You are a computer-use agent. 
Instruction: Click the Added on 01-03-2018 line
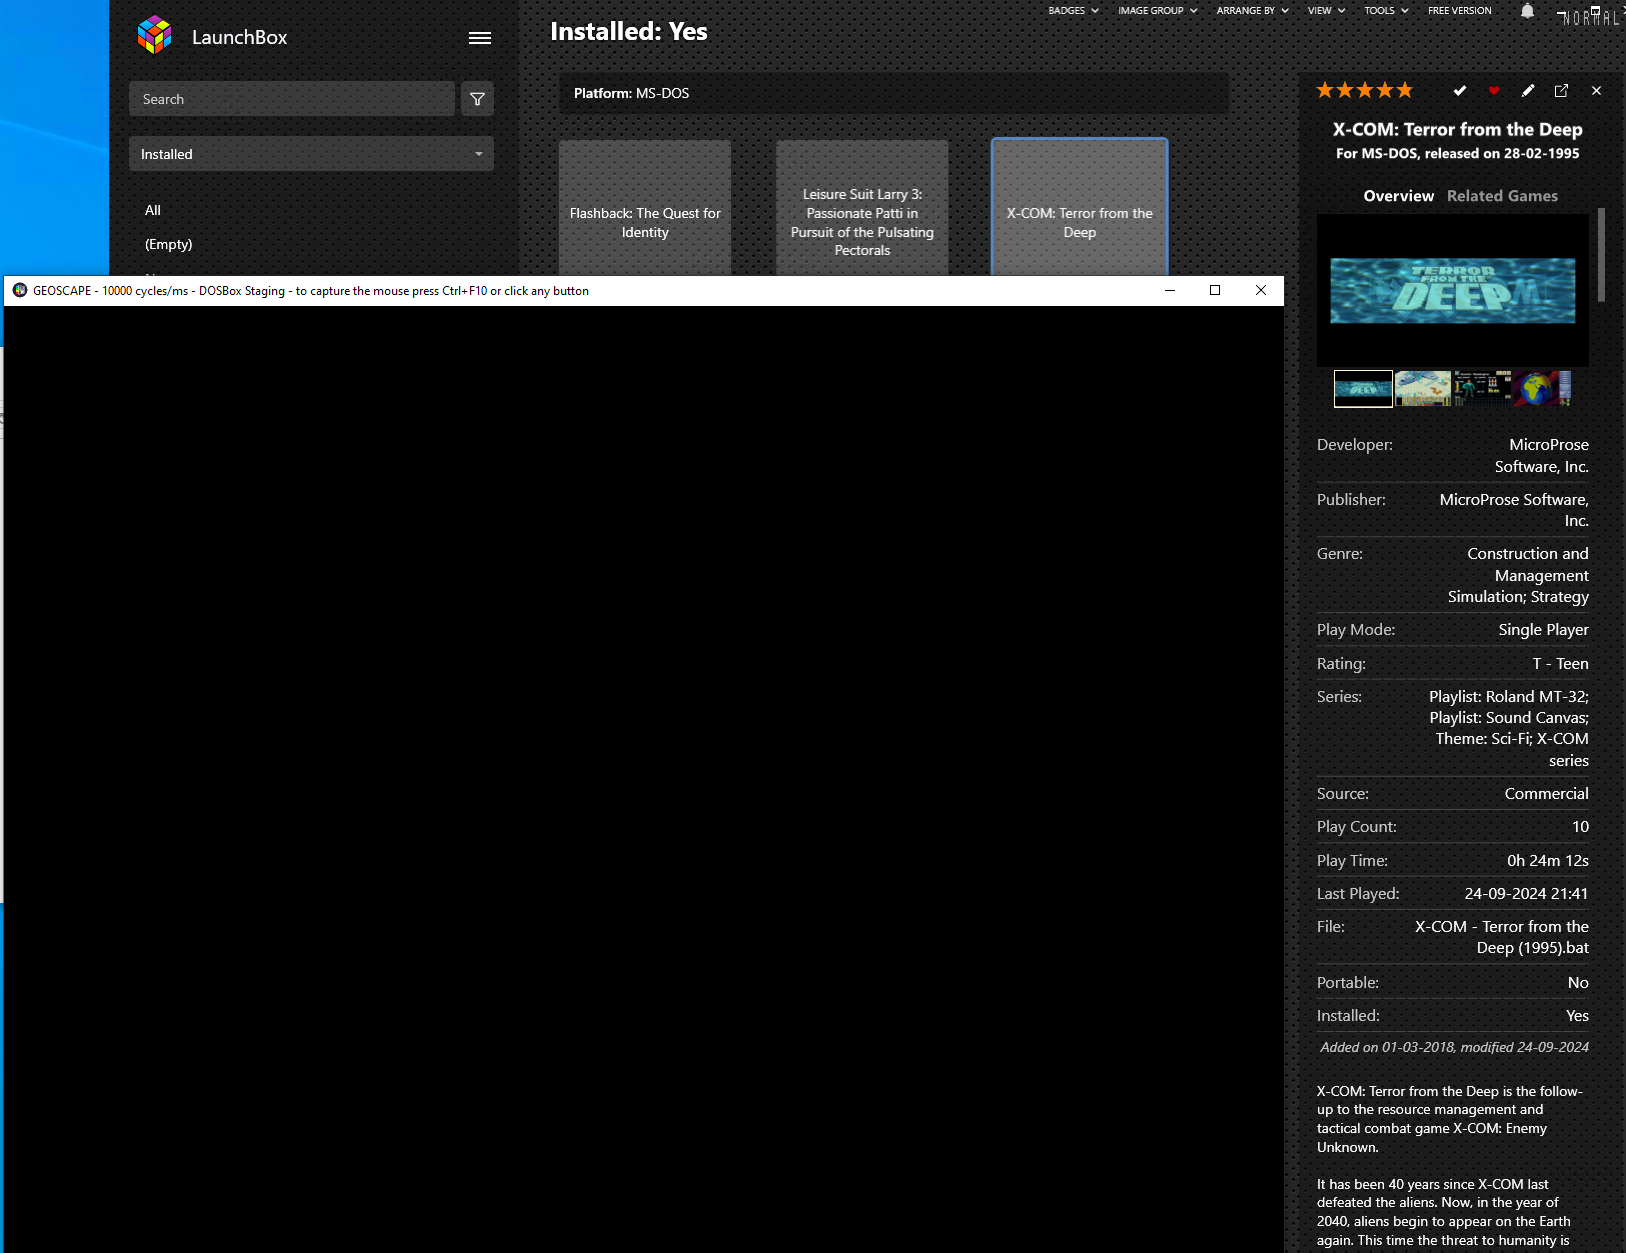pos(1454,1047)
